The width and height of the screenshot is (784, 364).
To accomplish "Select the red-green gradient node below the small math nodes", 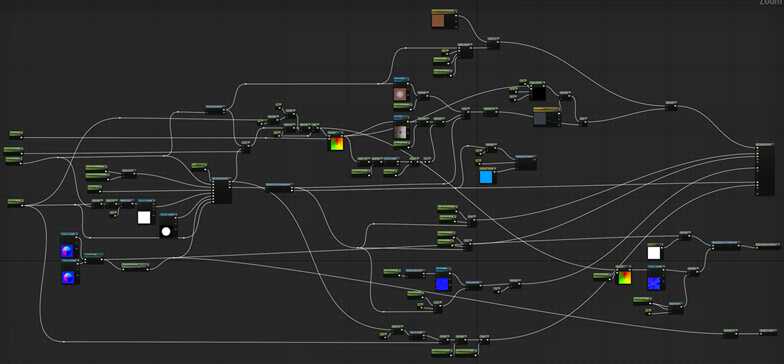I will 336,141.
